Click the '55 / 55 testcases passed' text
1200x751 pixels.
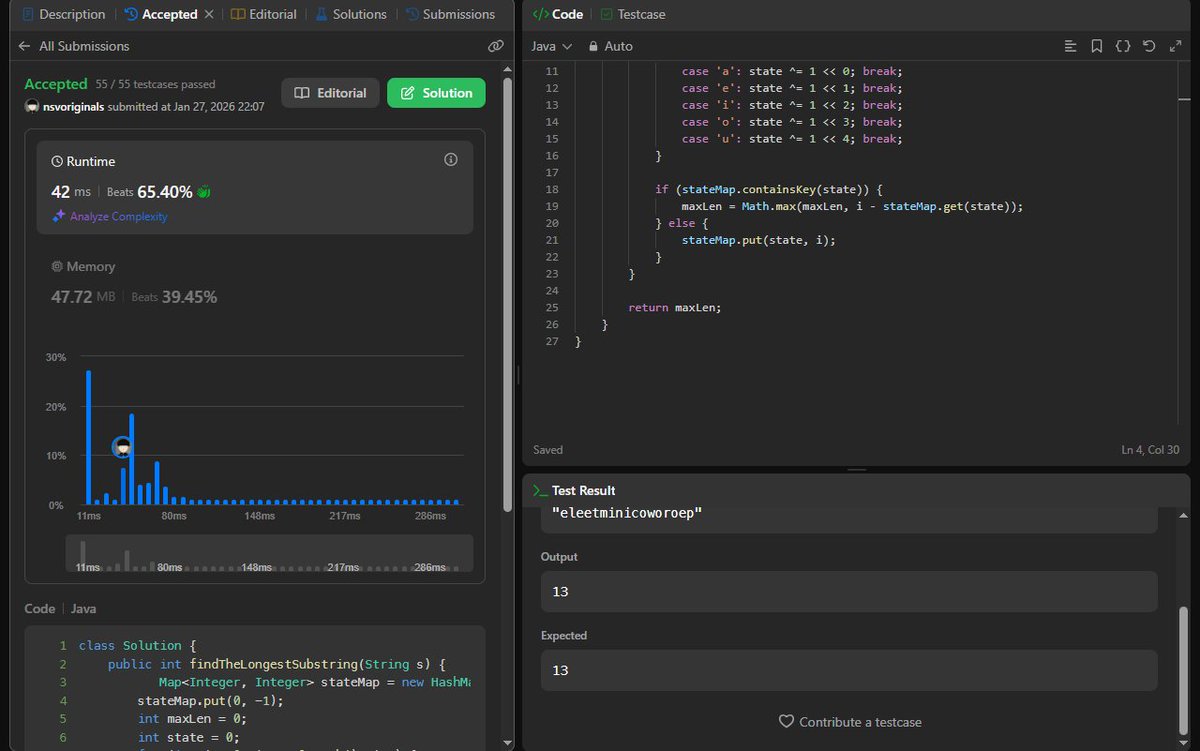coord(155,84)
